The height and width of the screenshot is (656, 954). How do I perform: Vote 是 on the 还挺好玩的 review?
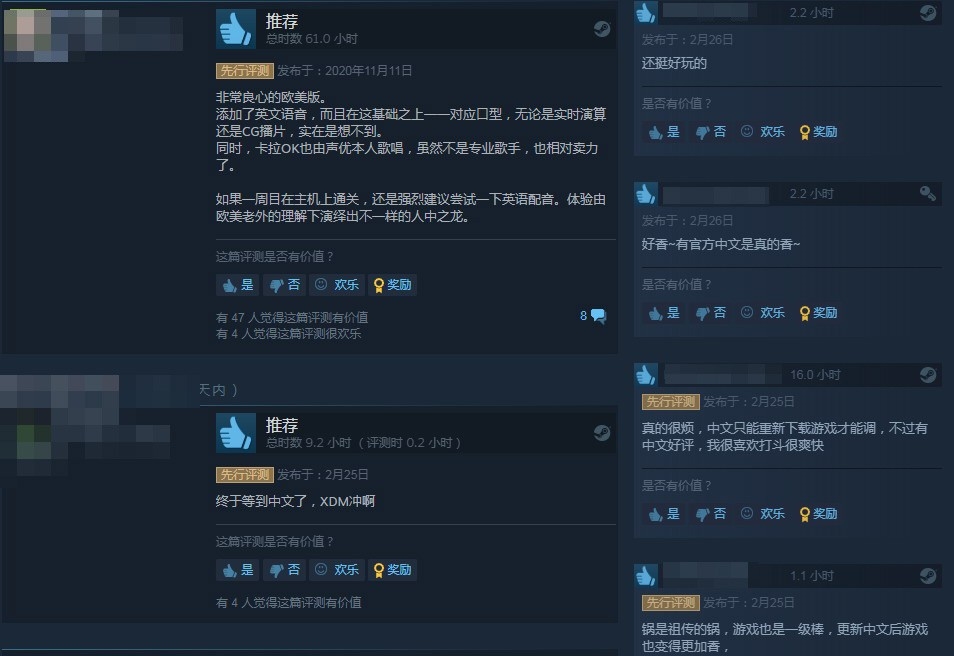point(664,131)
